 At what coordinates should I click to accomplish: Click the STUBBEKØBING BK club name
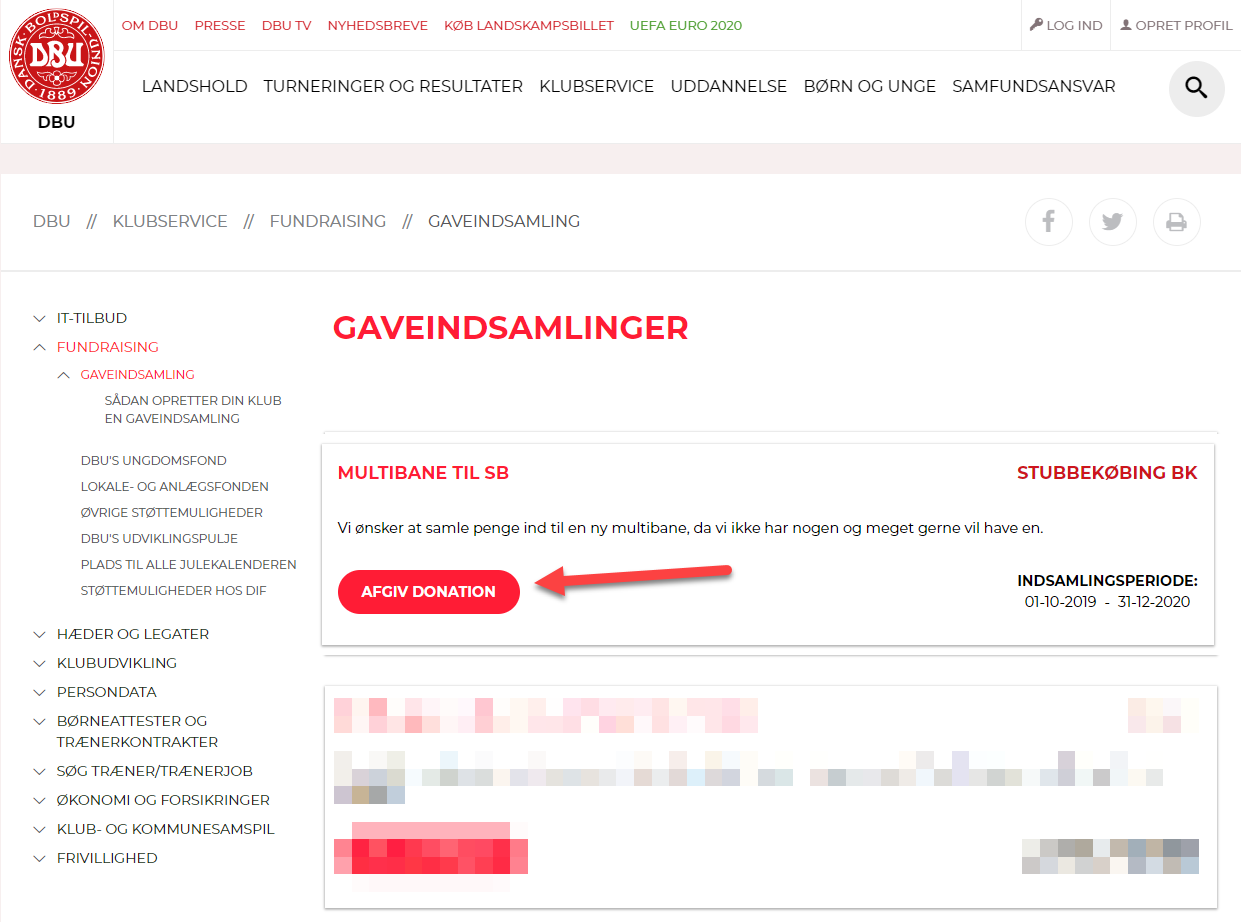point(1107,473)
